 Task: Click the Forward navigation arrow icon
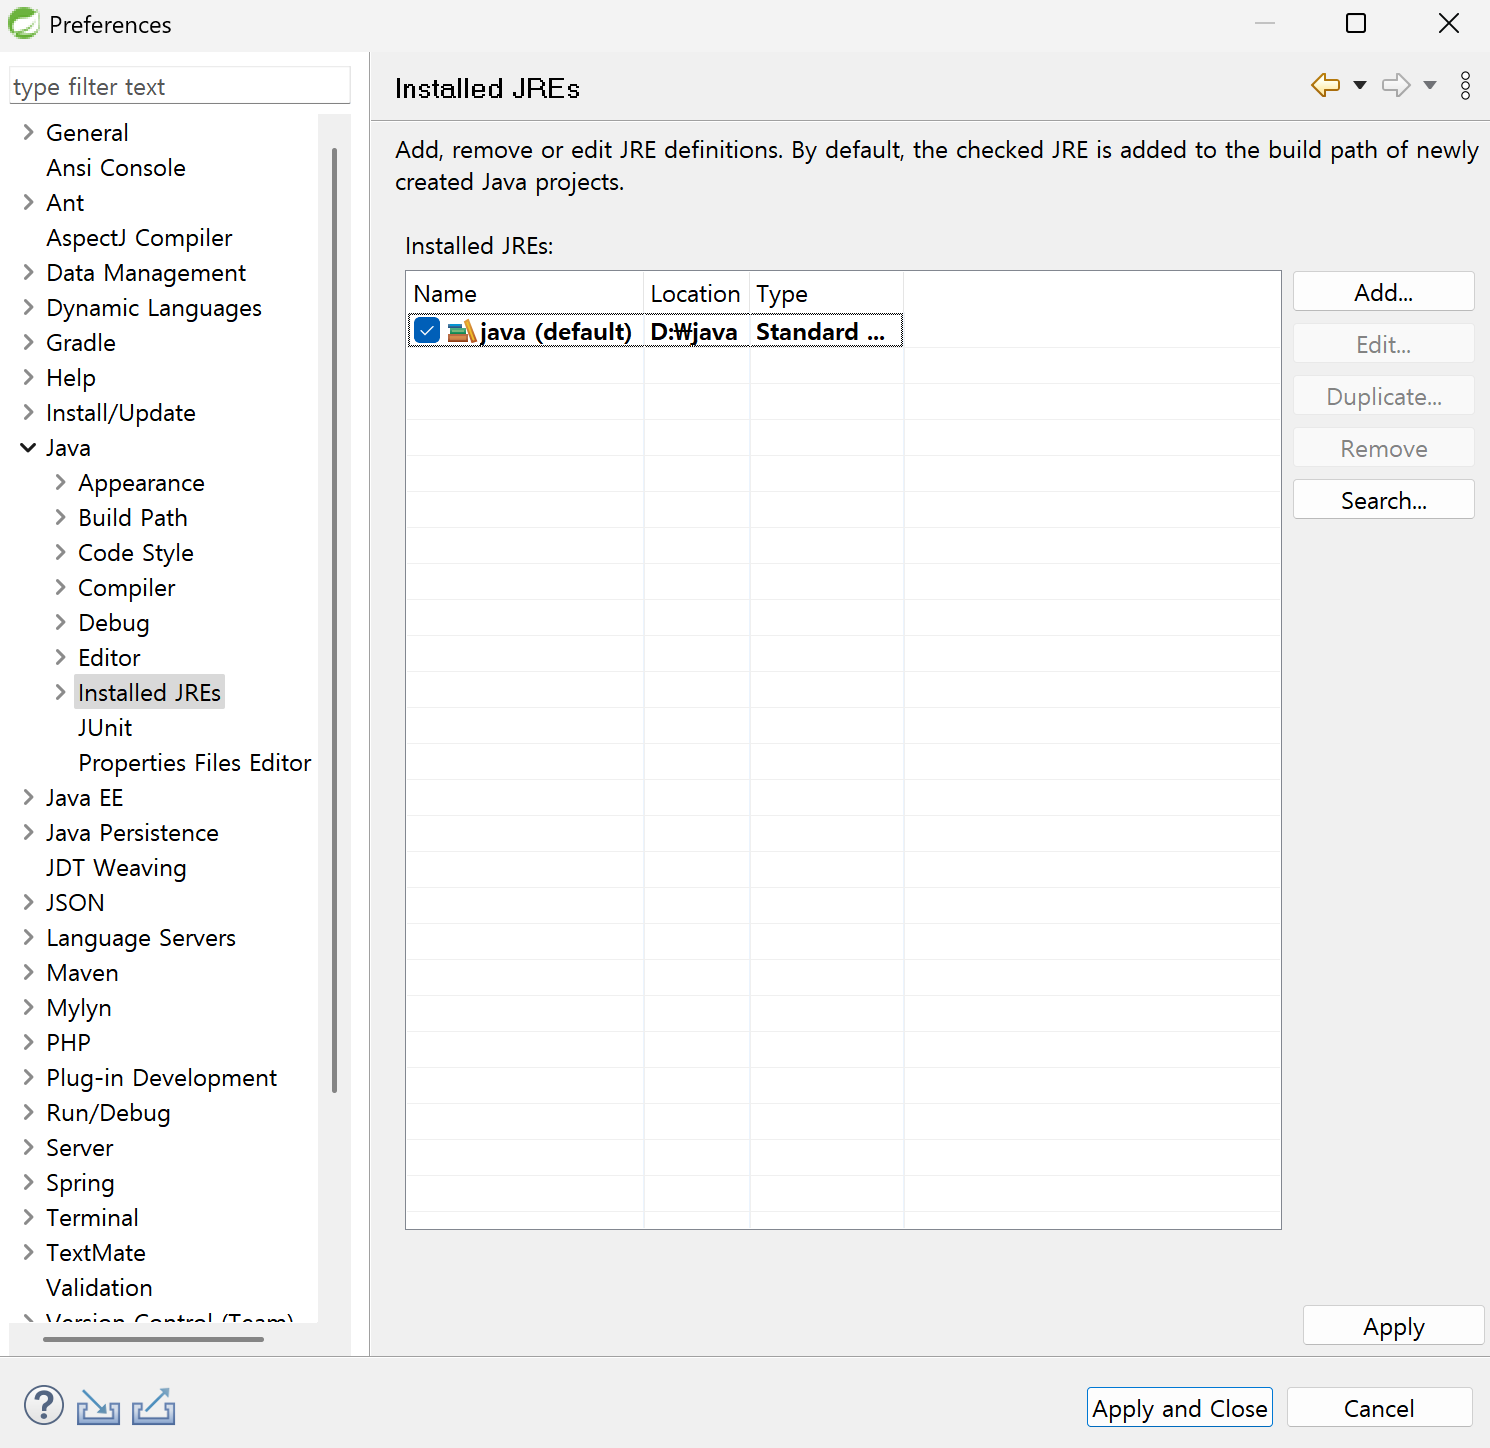1396,85
